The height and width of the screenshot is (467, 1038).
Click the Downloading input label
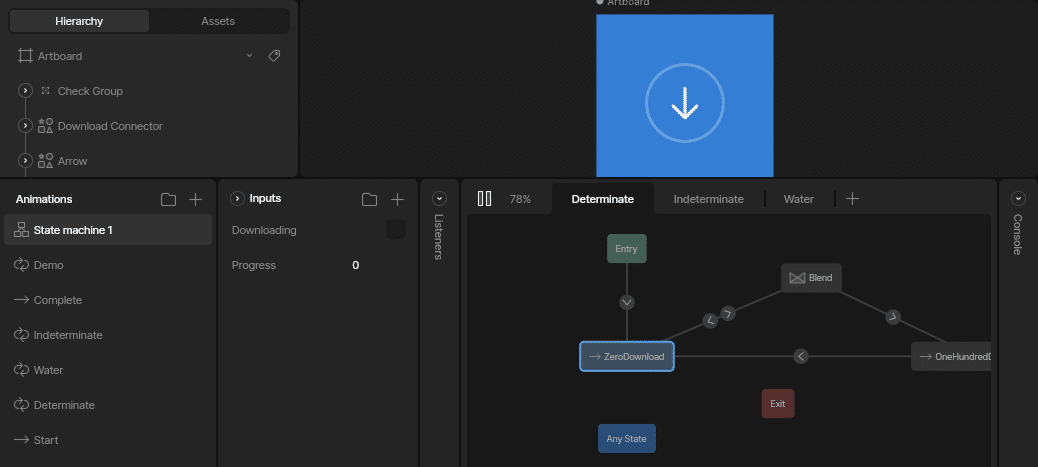(x=264, y=230)
